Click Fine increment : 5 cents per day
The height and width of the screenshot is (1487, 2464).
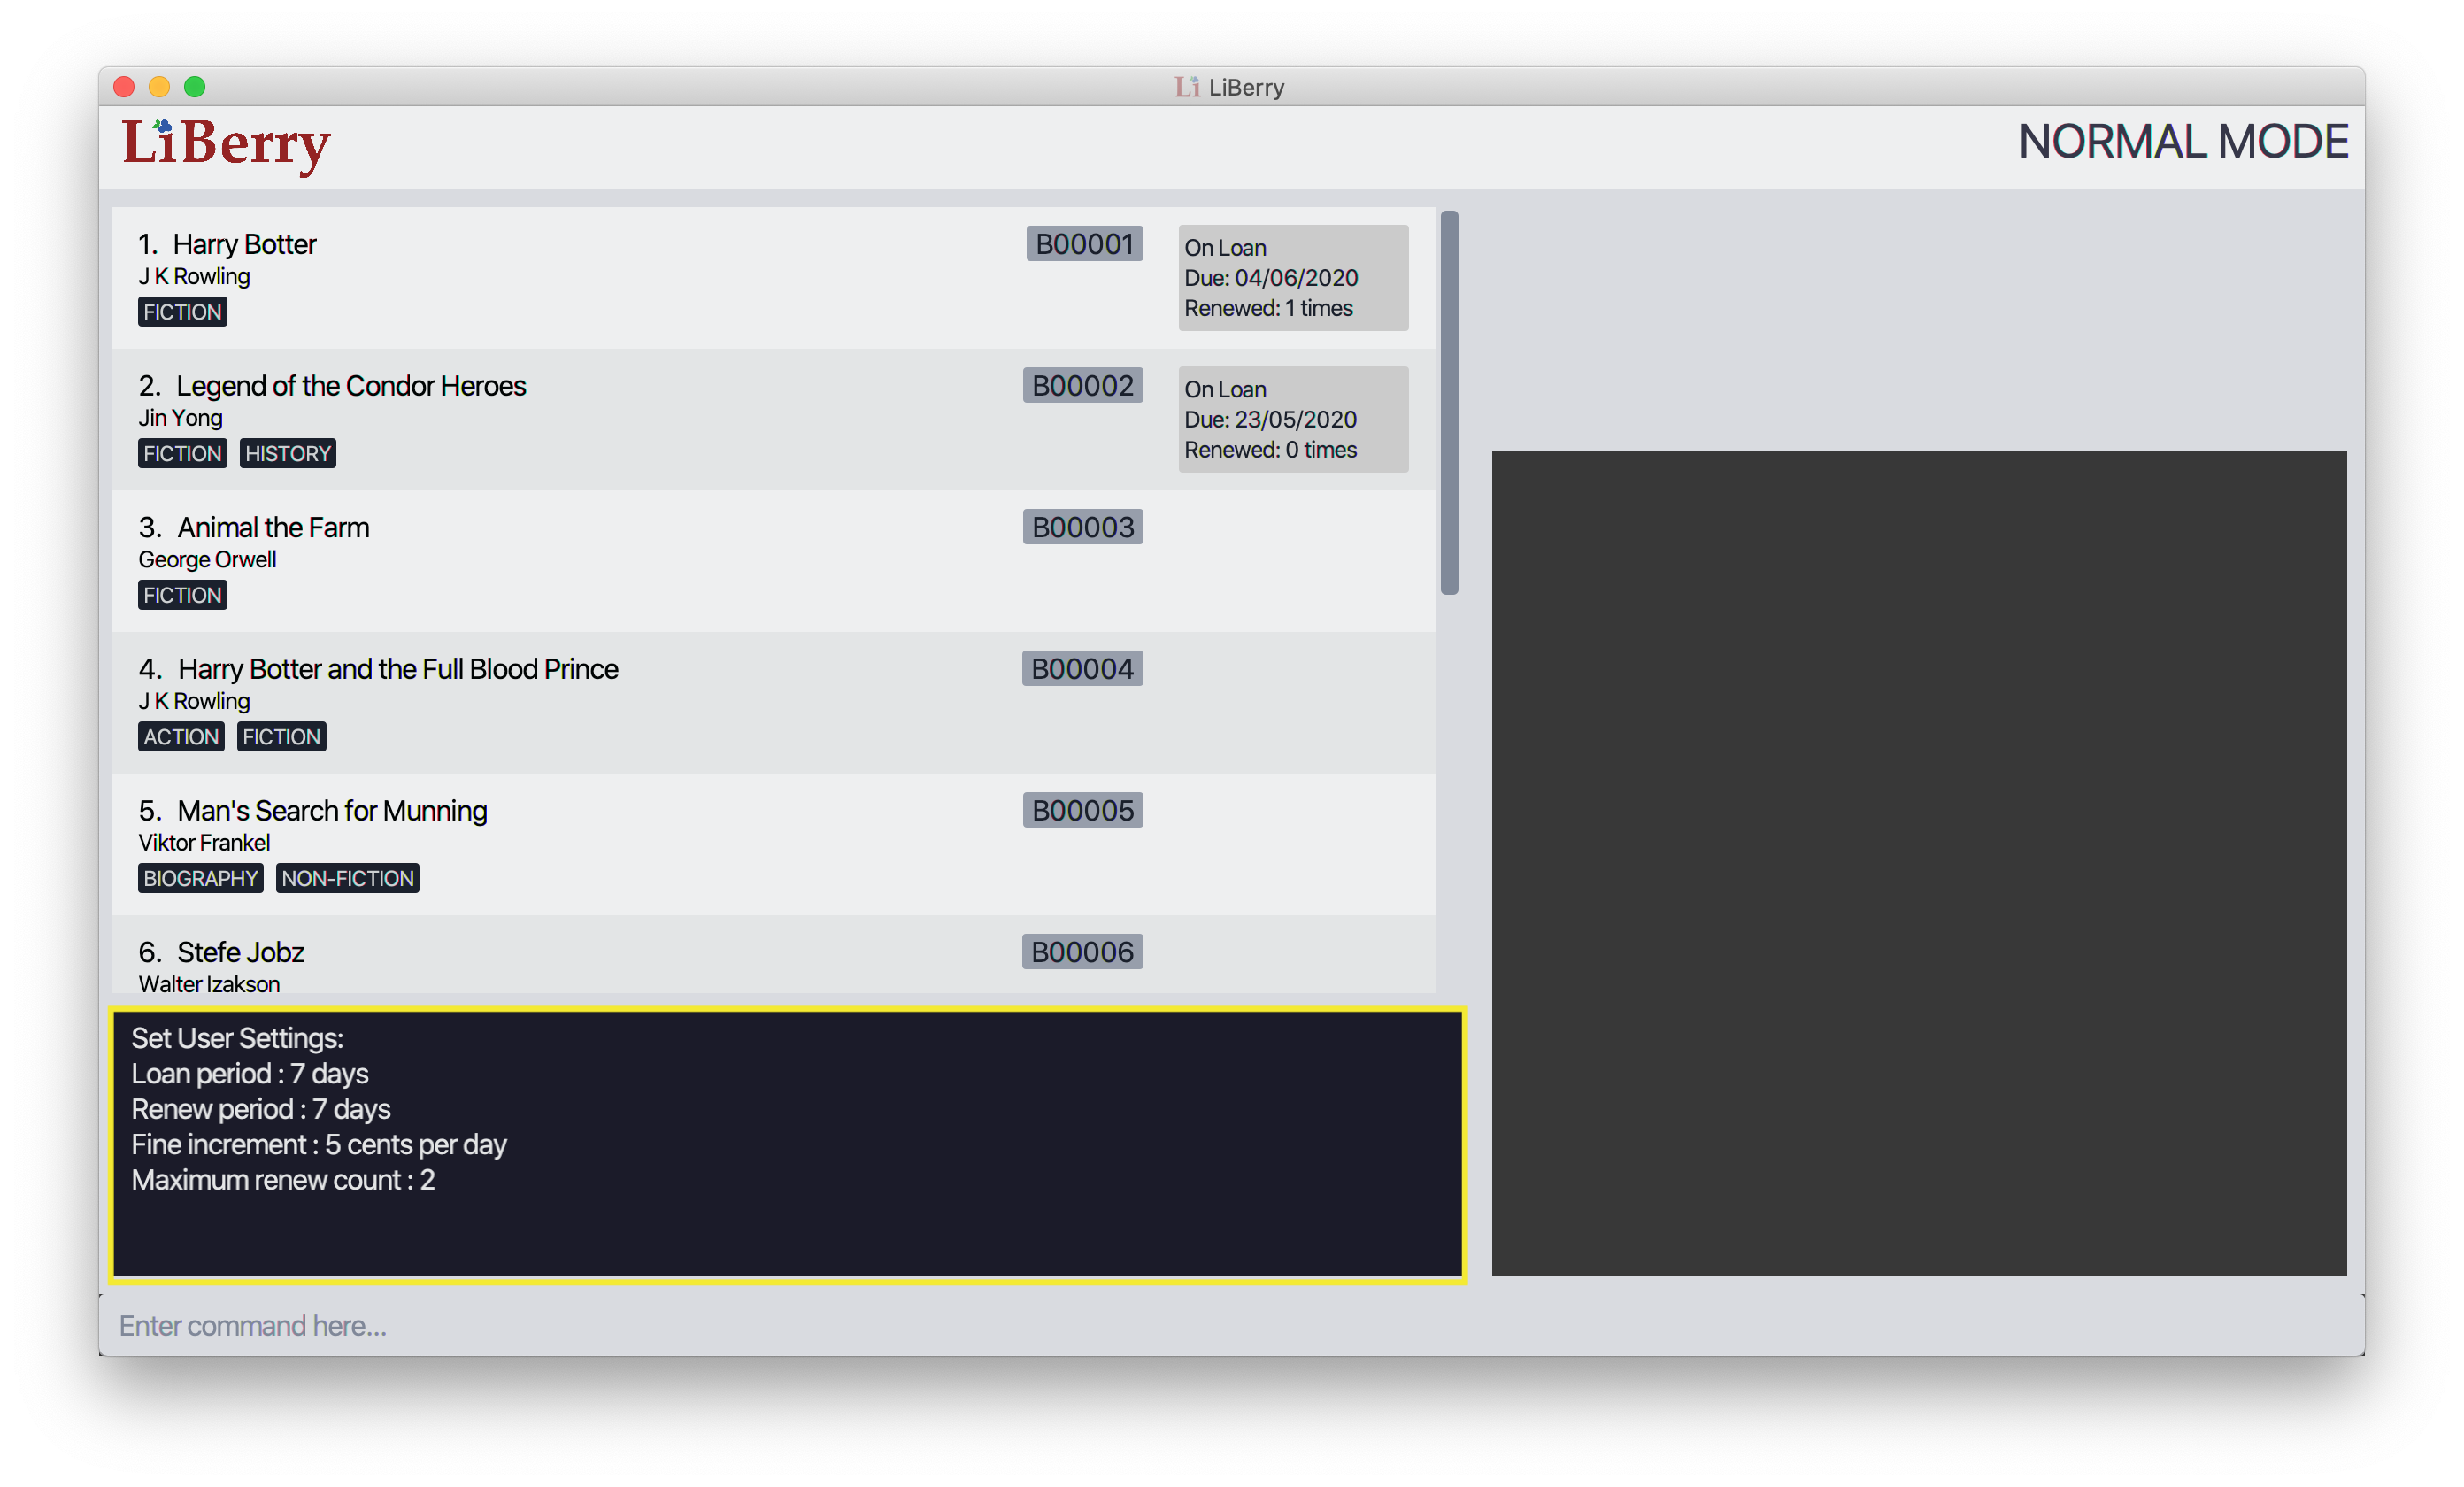tap(319, 1145)
